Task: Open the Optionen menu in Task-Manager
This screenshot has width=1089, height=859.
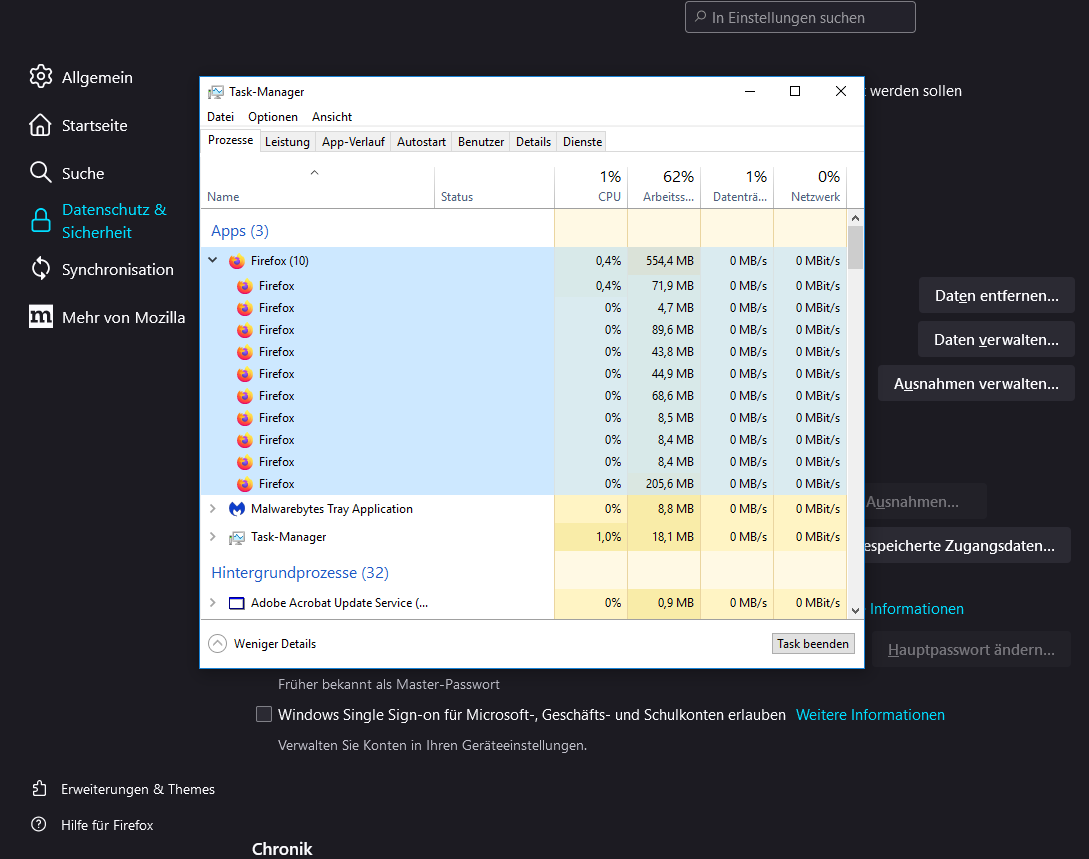Action: [273, 117]
